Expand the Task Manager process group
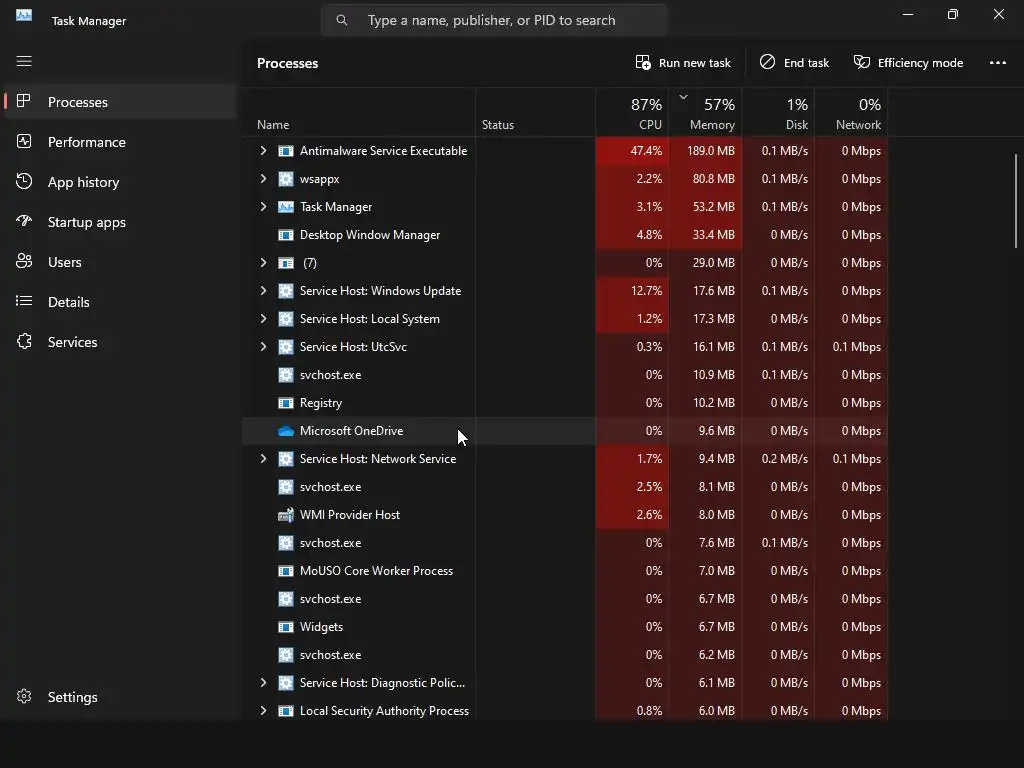This screenshot has height=768, width=1024. click(263, 207)
